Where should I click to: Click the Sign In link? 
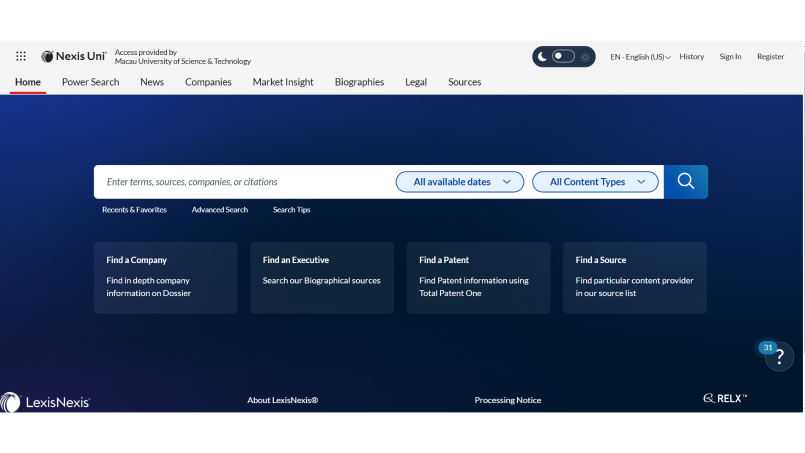point(730,57)
